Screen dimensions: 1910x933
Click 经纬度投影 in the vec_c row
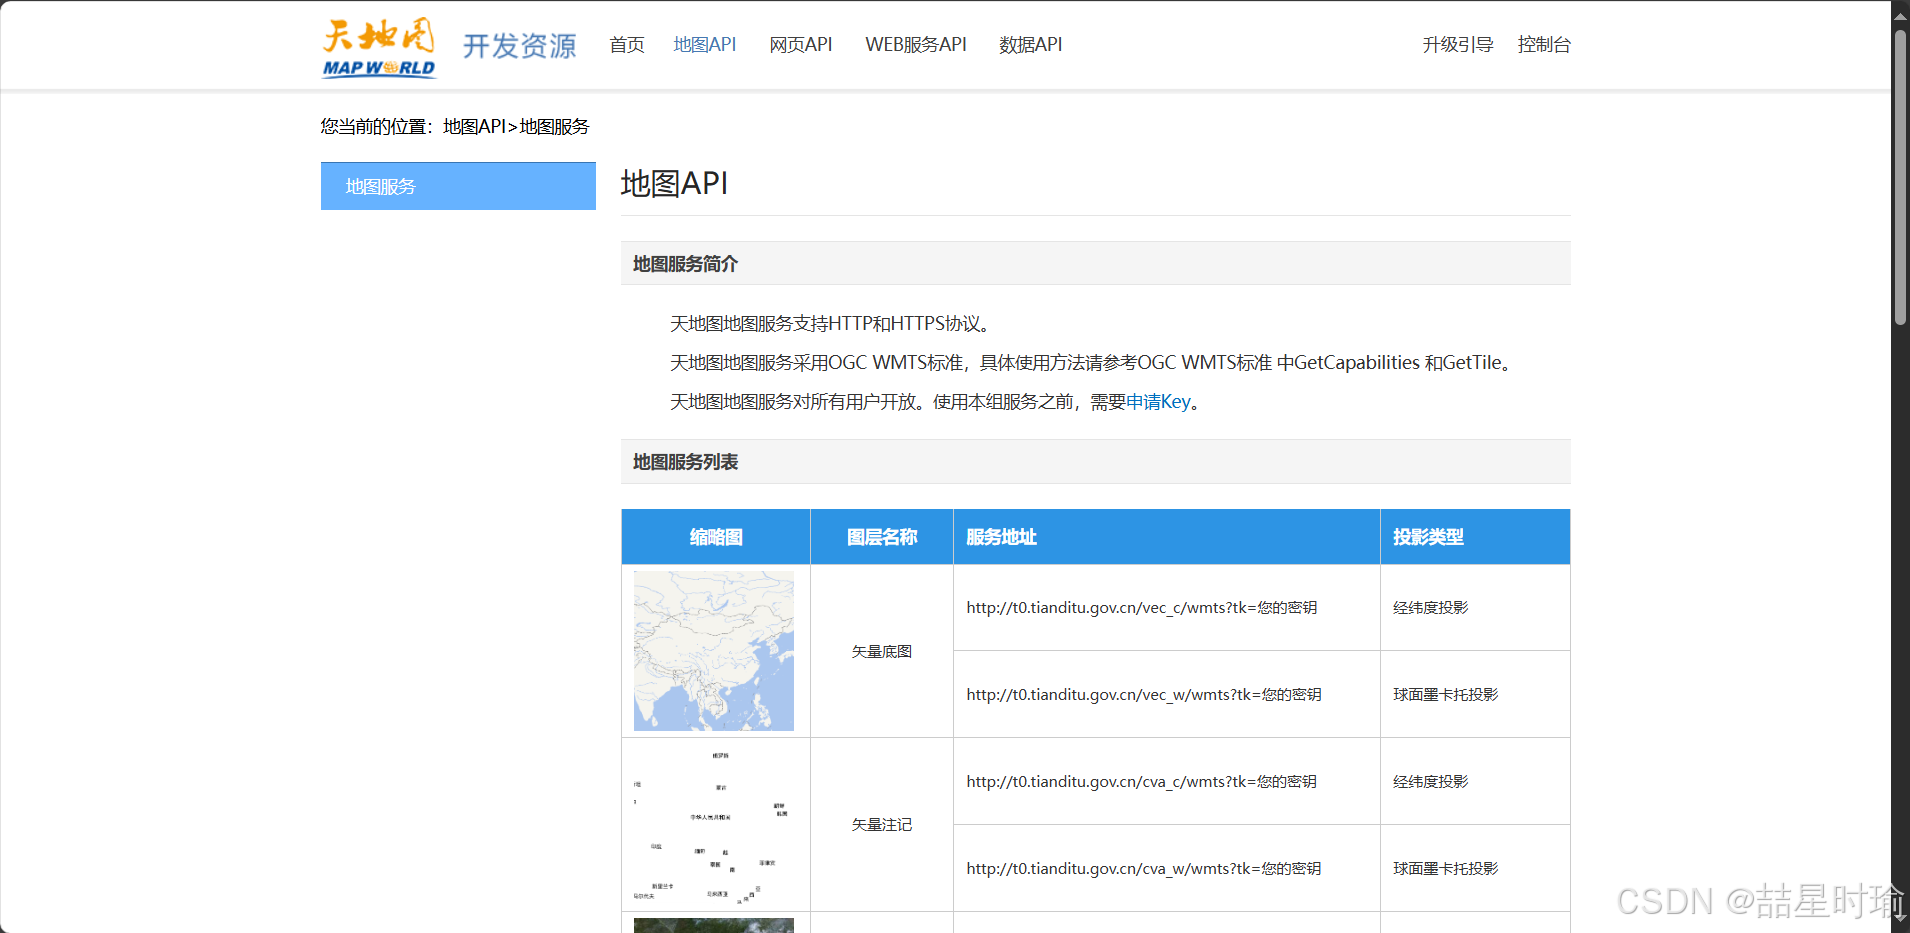1431,608
